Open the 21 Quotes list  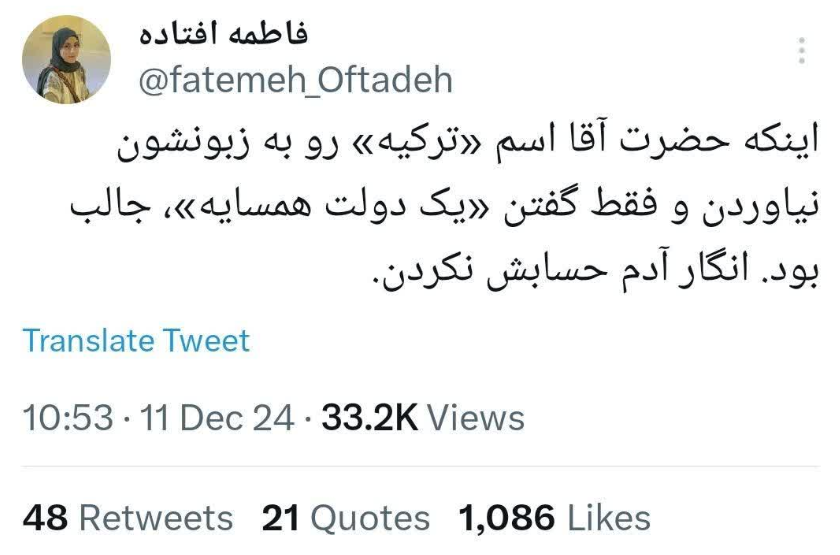346,518
